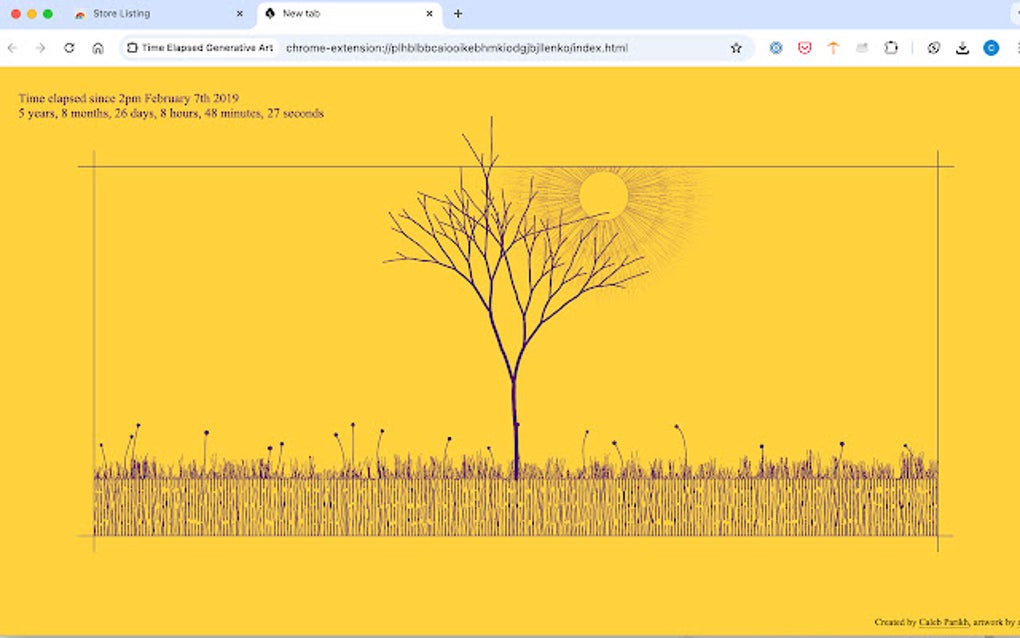Bookmark this page using the star icon
Image resolution: width=1020 pixels, height=638 pixels.
click(x=737, y=47)
